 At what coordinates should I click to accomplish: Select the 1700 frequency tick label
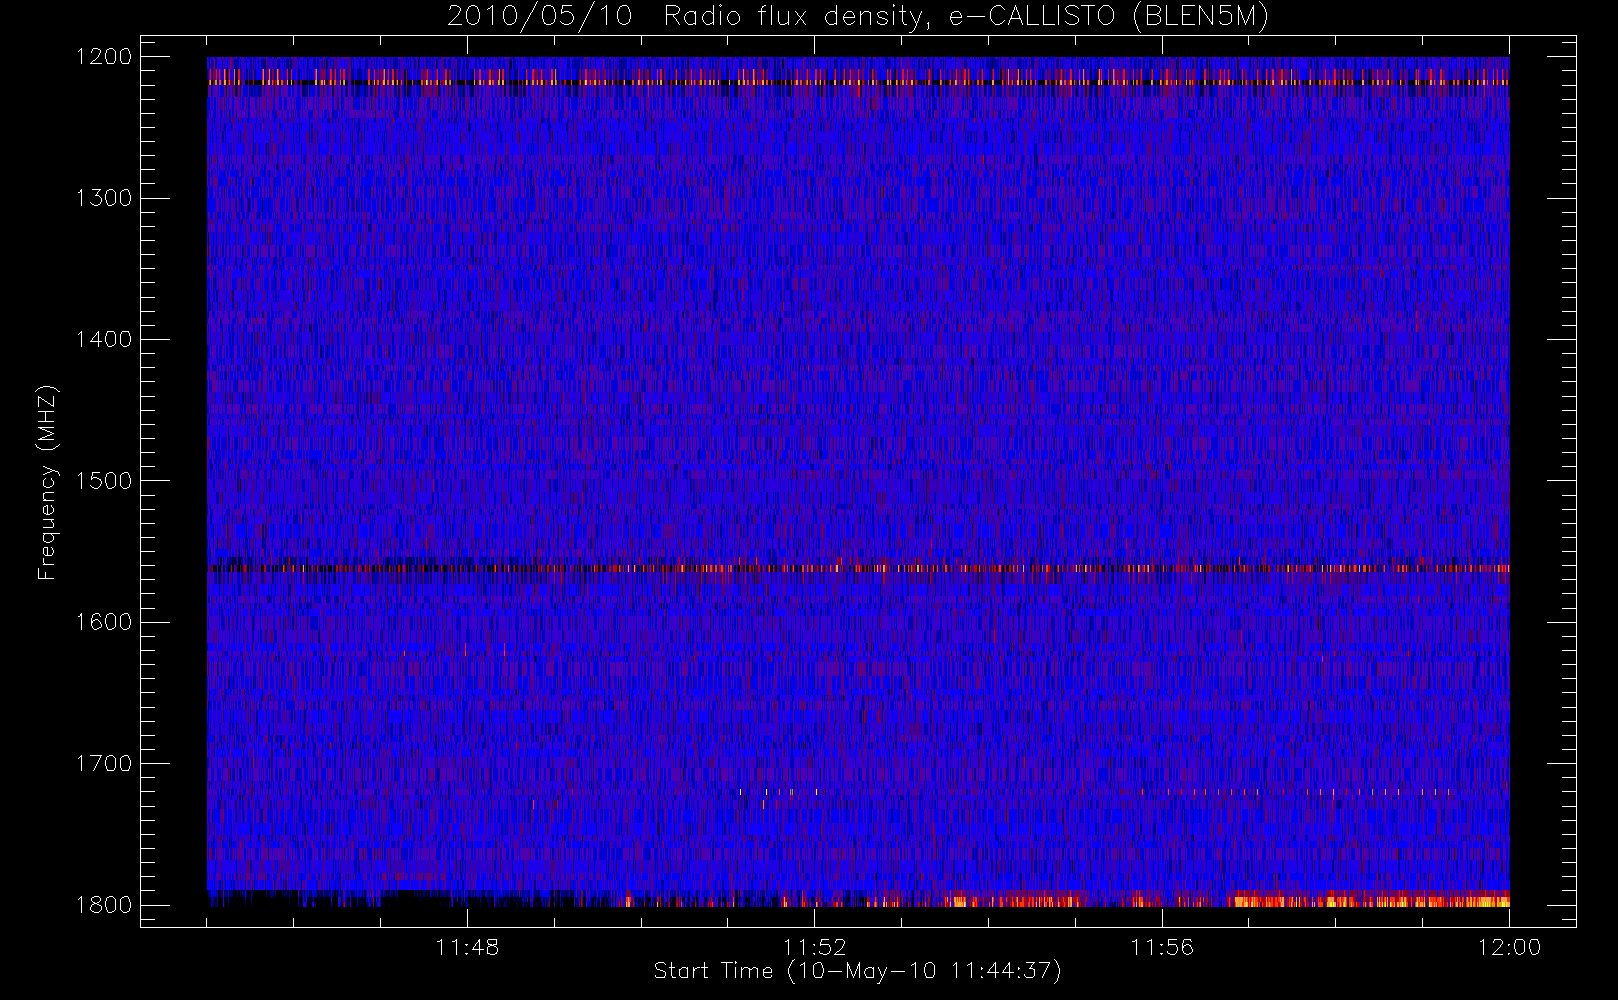104,764
